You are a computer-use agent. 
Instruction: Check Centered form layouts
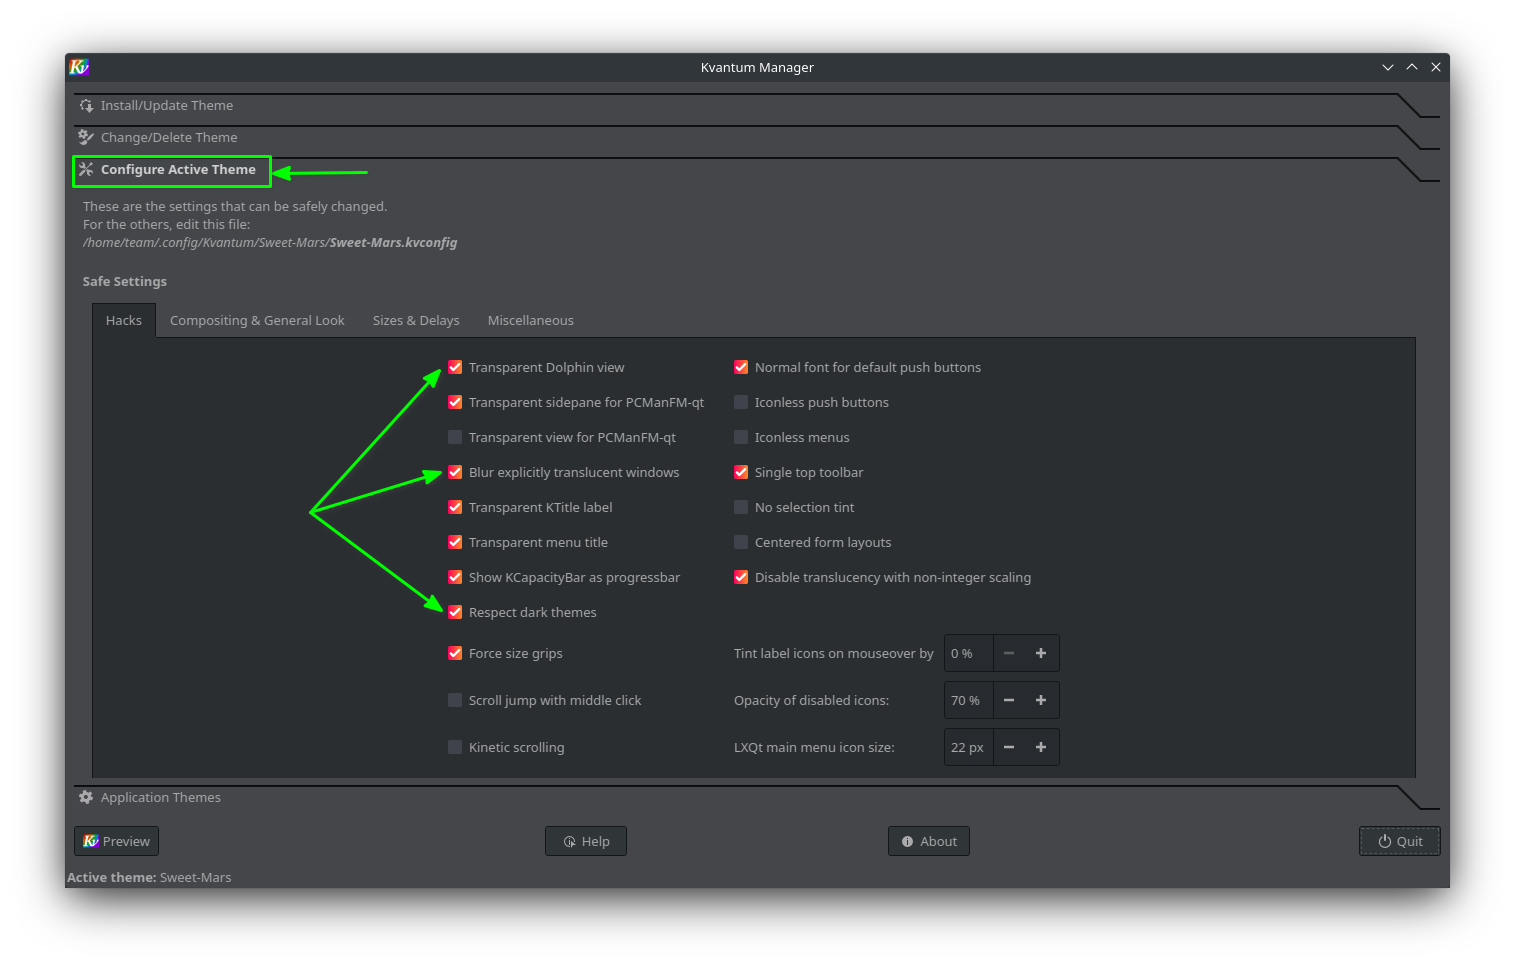pyautogui.click(x=741, y=542)
